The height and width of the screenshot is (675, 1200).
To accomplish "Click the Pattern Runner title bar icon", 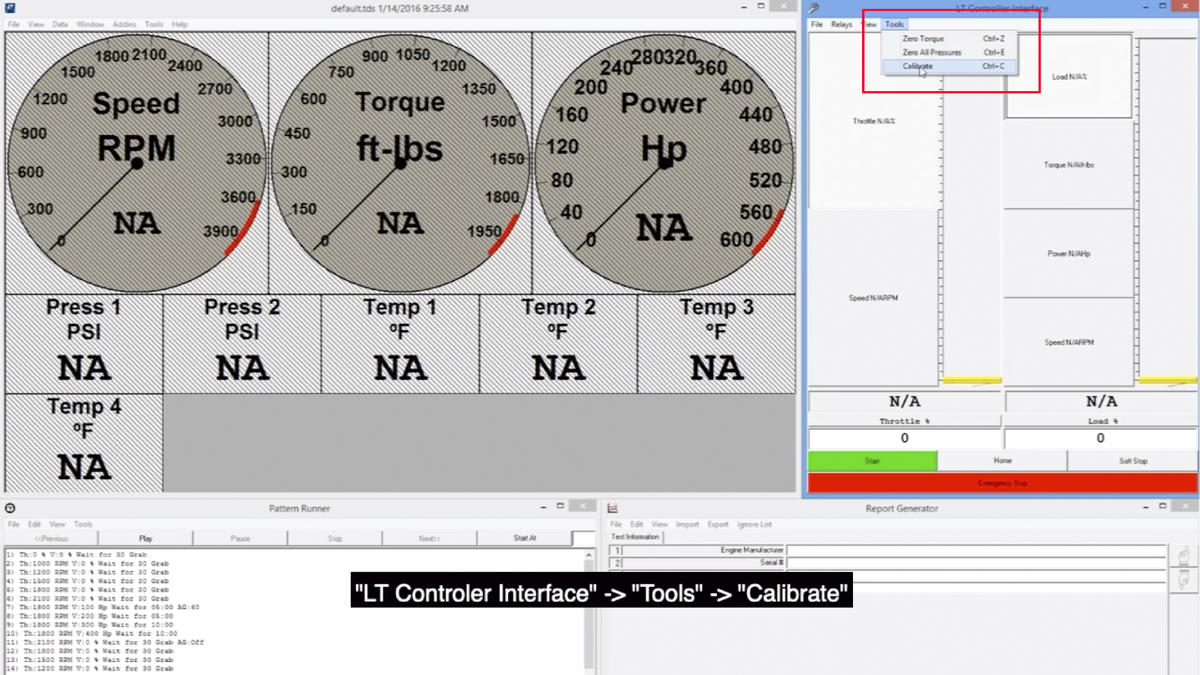I will pos(10,508).
